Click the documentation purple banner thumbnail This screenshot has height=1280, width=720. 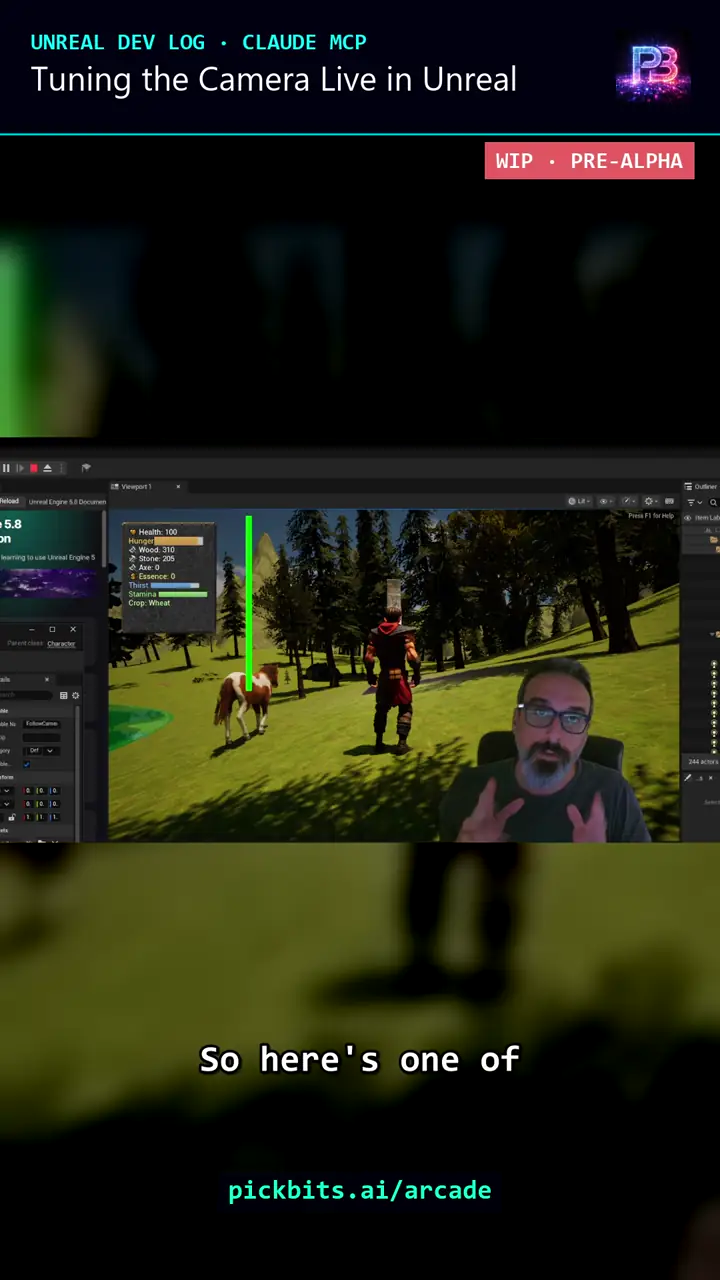point(50,583)
